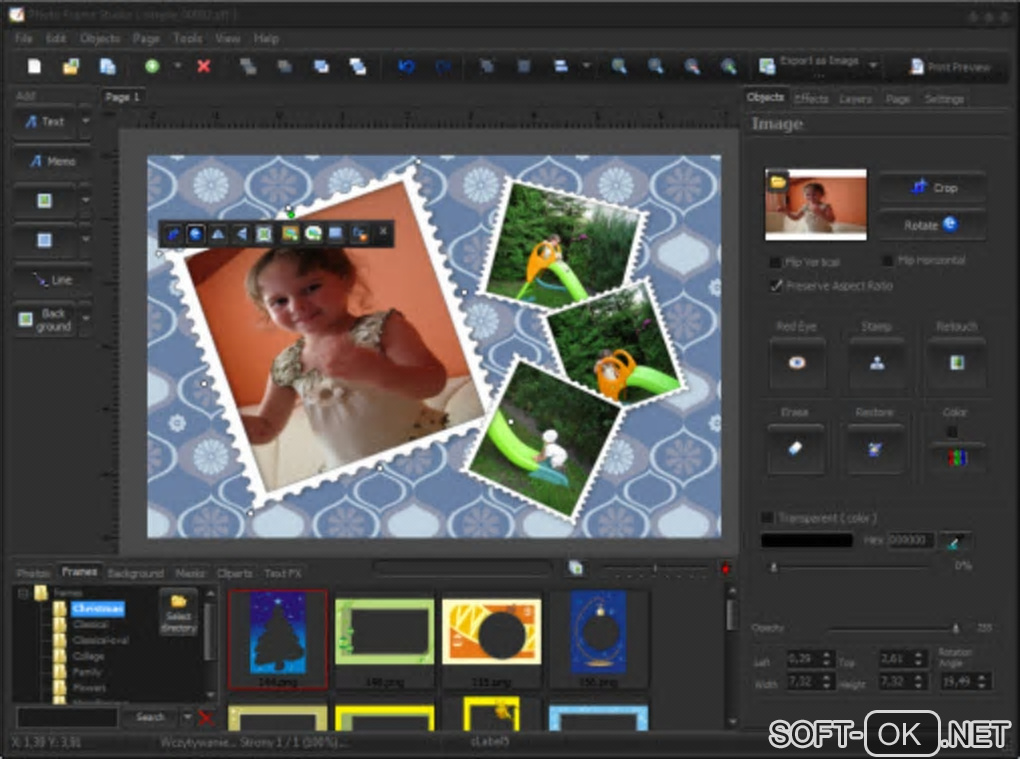Increase the Left position stepper
Image resolution: width=1020 pixels, height=759 pixels.
click(826, 656)
